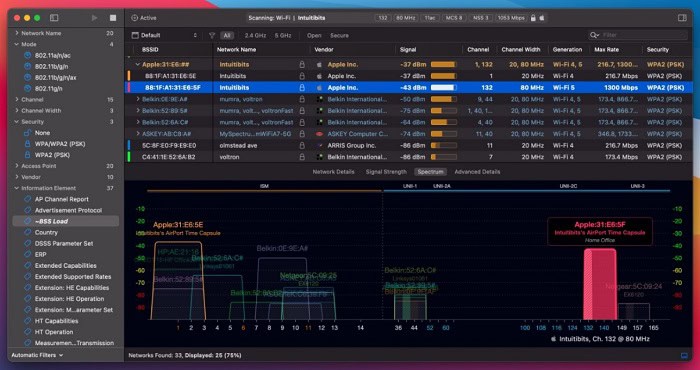Click the 802.11b/g/n/ax mode icon
Viewport: 700px width, 370px height.
click(x=28, y=78)
